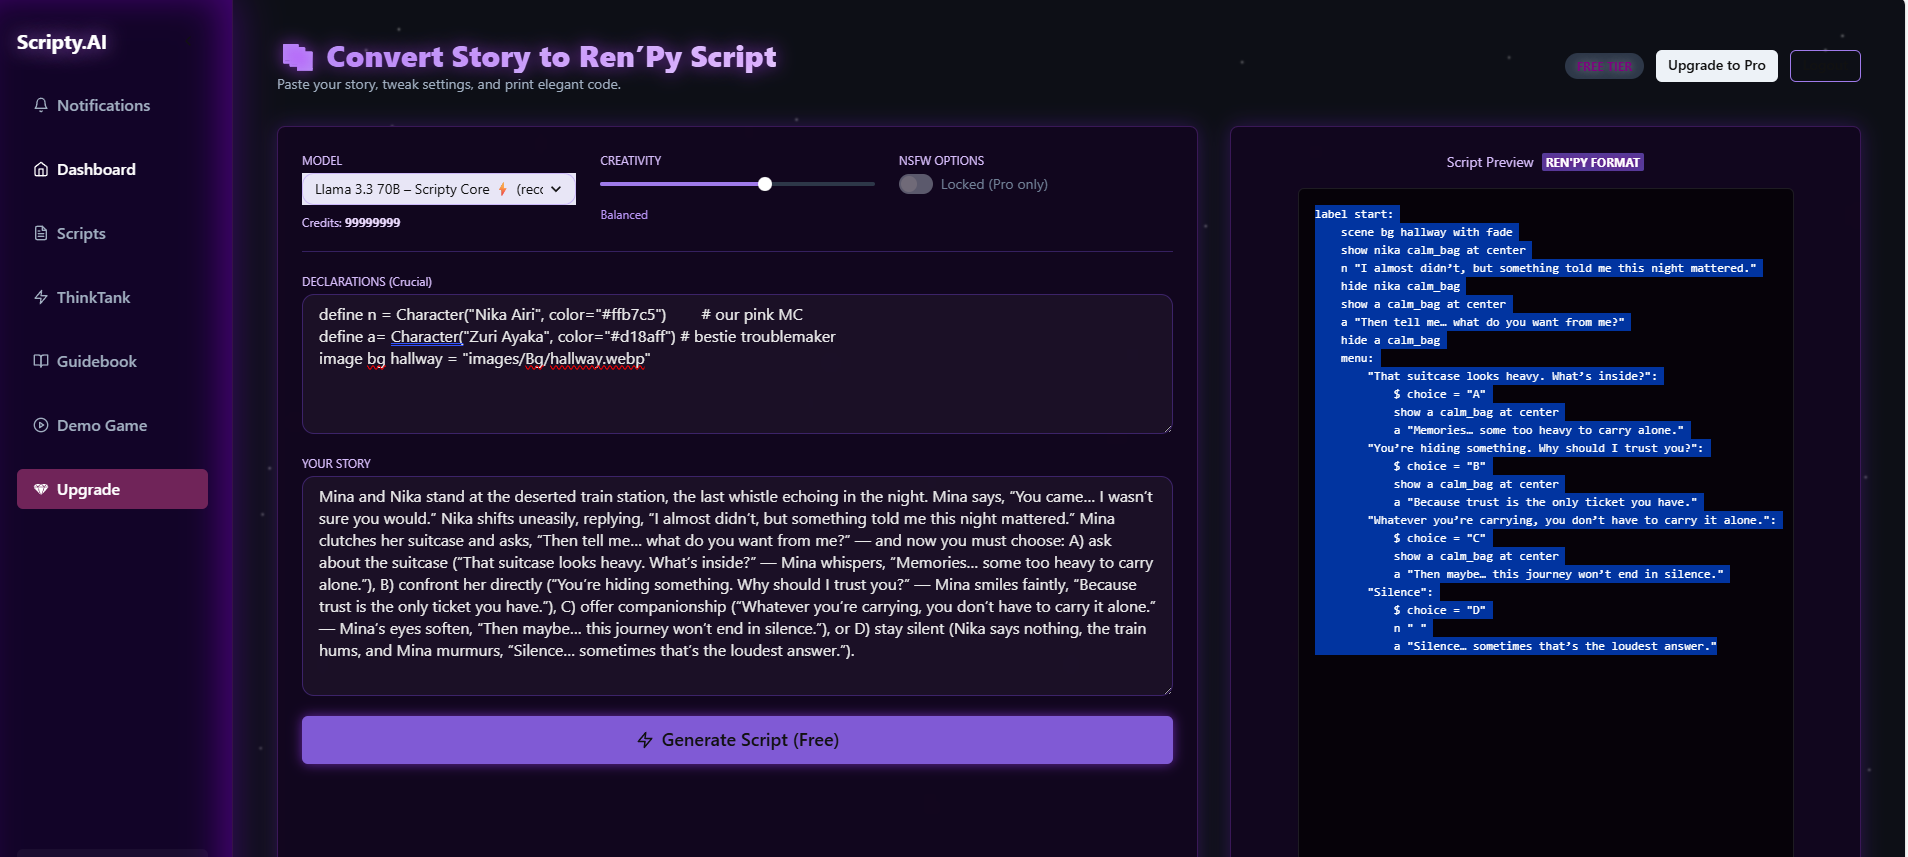Go to the Guidebook sidebar page
This screenshot has height=857, width=1908.
pyautogui.click(x=96, y=361)
